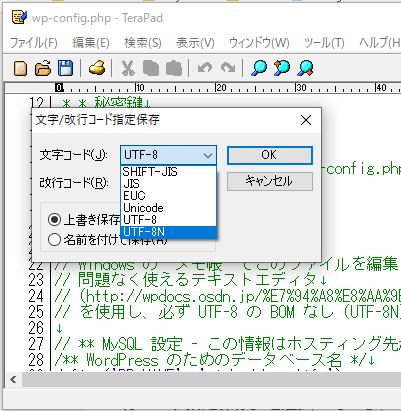Click the Find next magnifier icon
This screenshot has width=401, height=411.
[306, 68]
